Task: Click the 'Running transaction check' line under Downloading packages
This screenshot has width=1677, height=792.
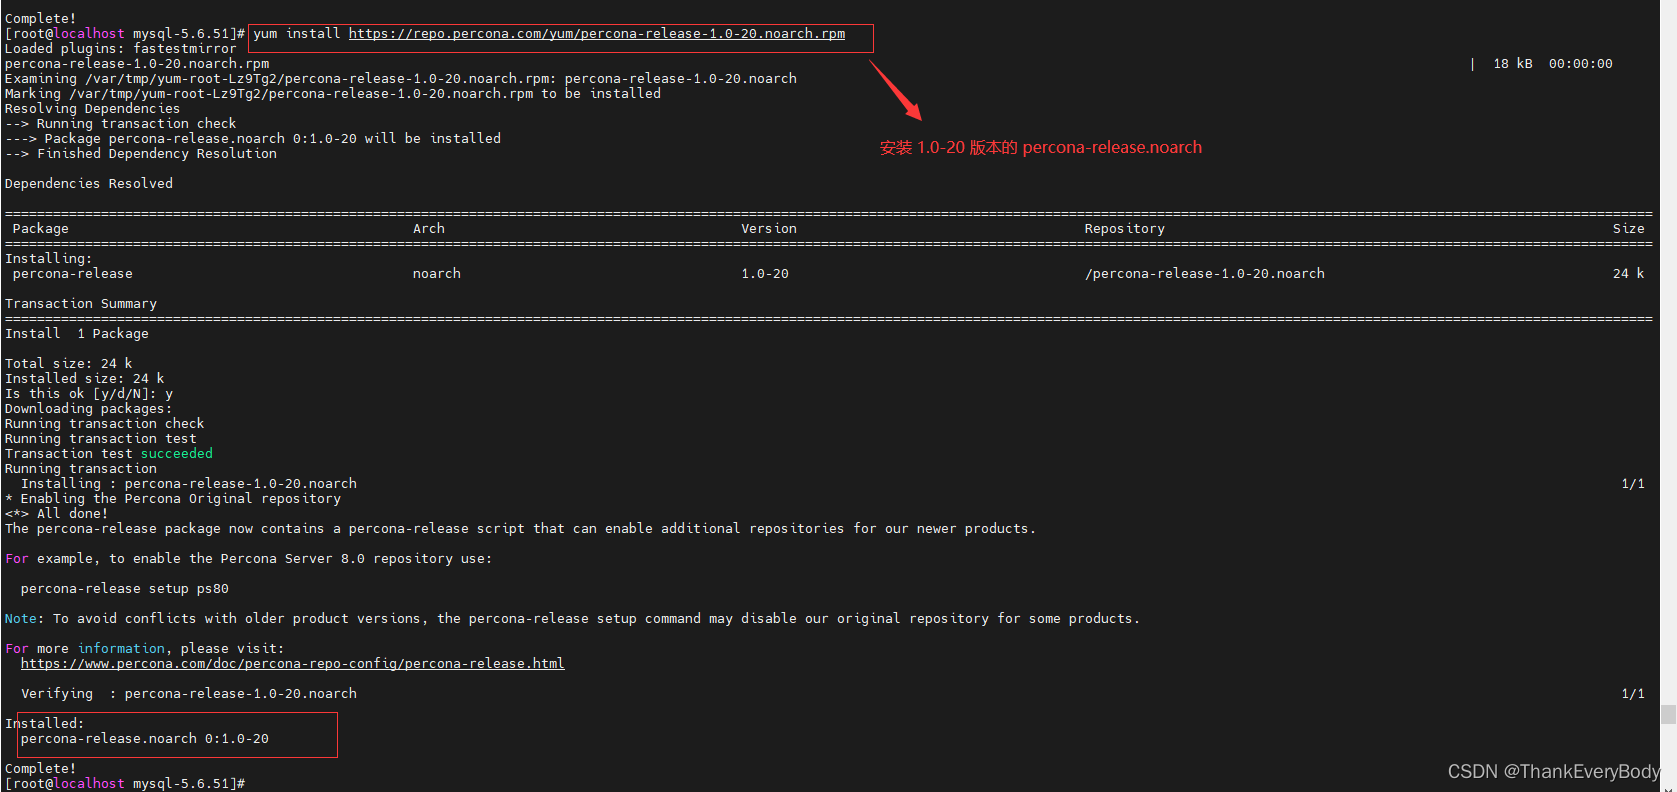Action: coord(105,424)
